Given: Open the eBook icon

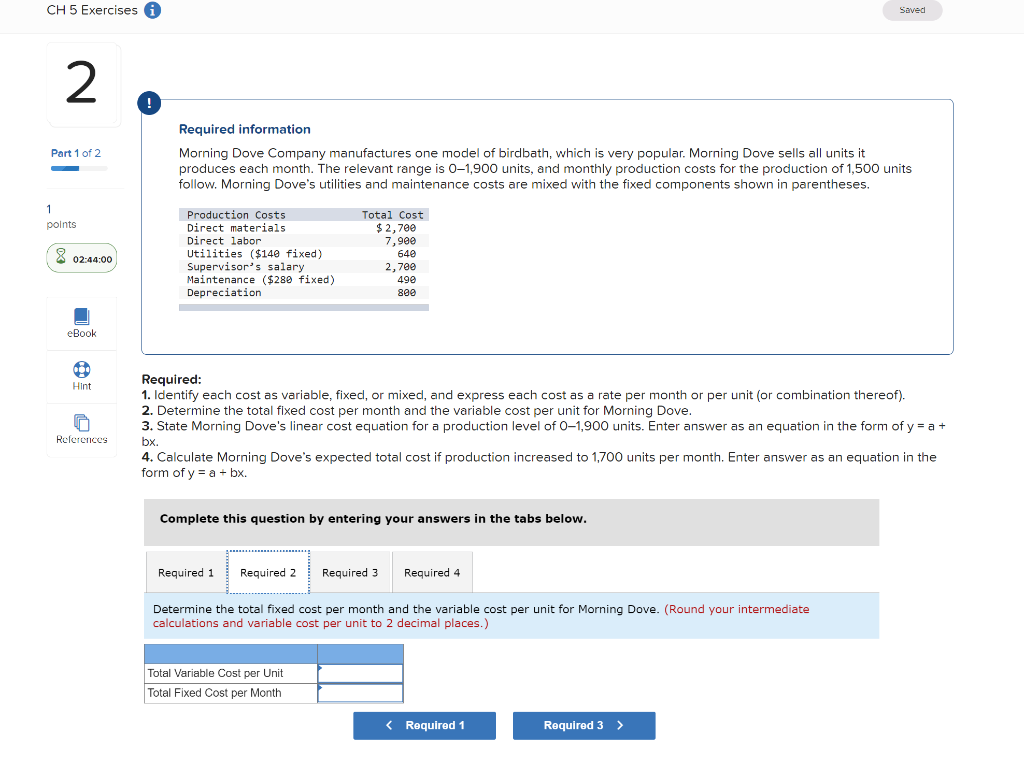Looking at the screenshot, I should click(x=82, y=316).
